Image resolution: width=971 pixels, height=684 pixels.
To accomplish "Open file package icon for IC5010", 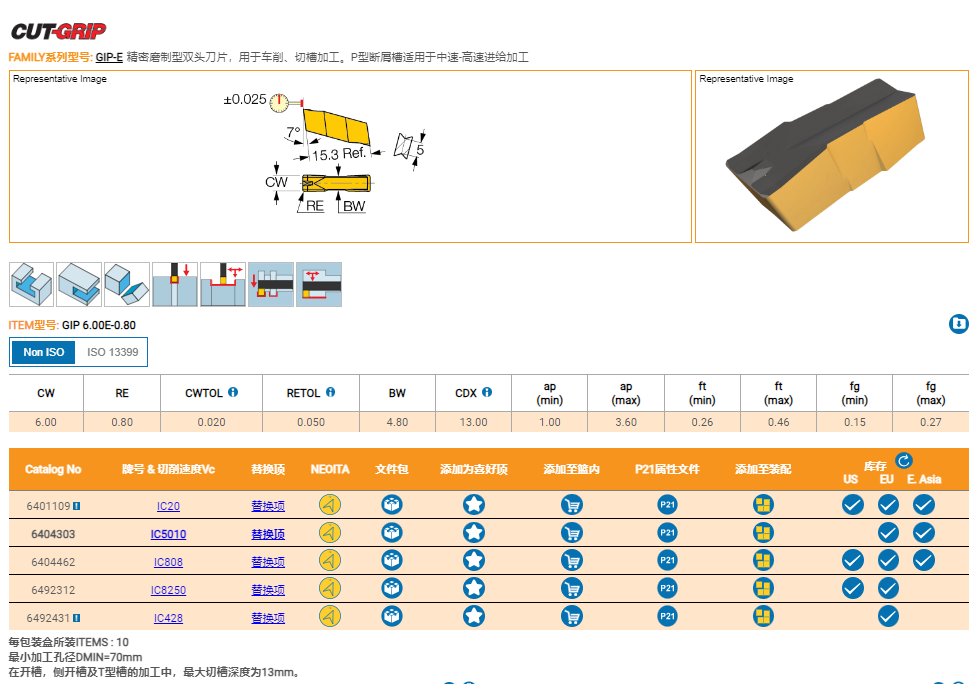I will pyautogui.click(x=392, y=534).
